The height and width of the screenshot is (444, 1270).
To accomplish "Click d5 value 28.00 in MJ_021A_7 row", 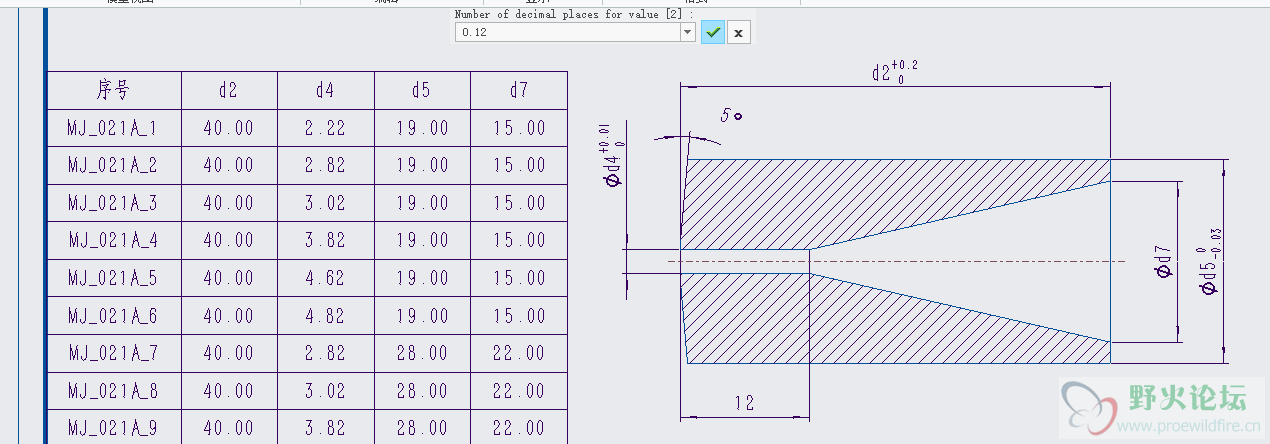I will pos(422,353).
